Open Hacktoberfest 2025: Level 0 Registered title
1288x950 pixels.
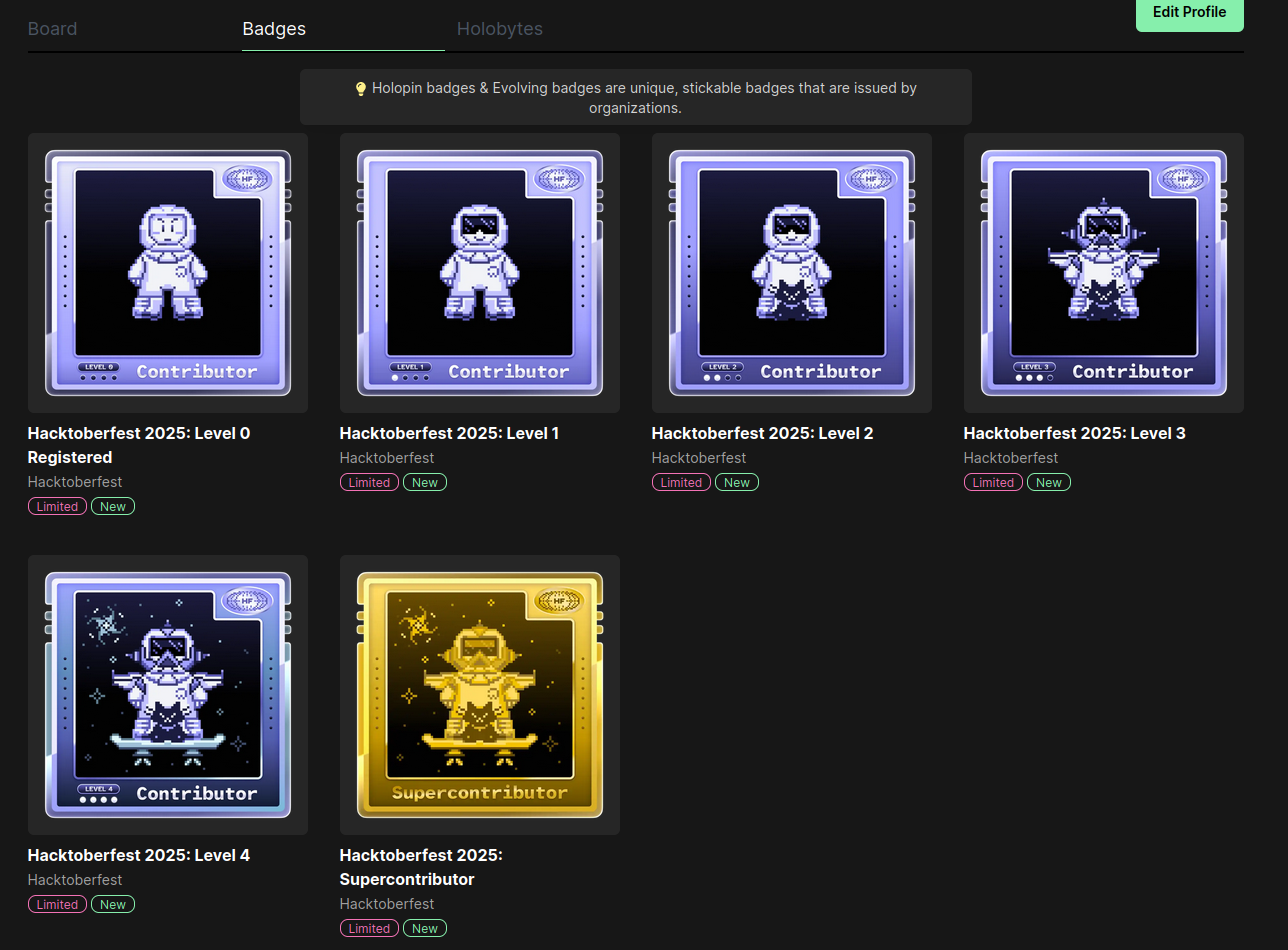click(x=139, y=445)
